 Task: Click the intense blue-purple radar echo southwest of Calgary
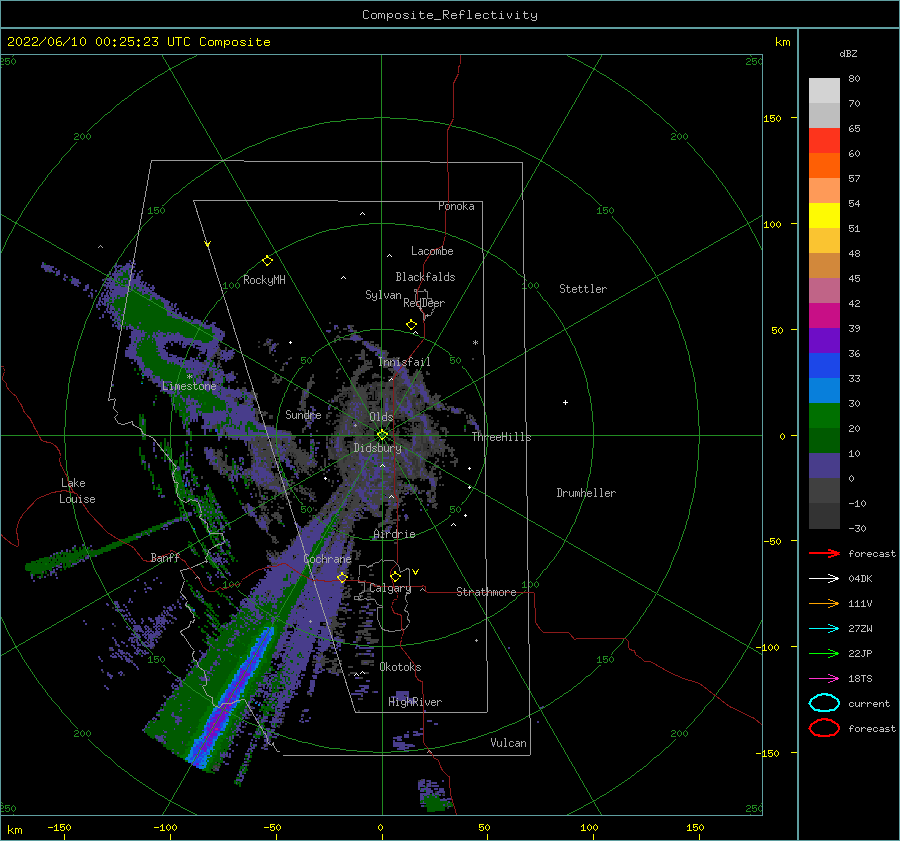tap(232, 697)
